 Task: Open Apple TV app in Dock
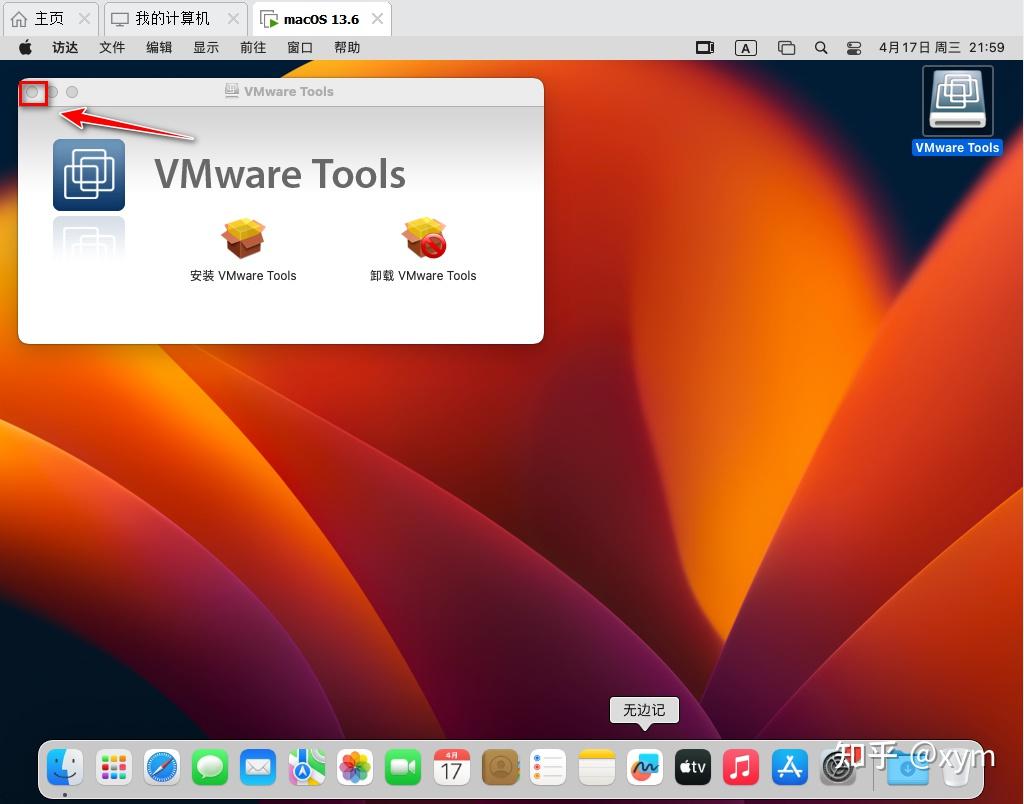click(693, 767)
